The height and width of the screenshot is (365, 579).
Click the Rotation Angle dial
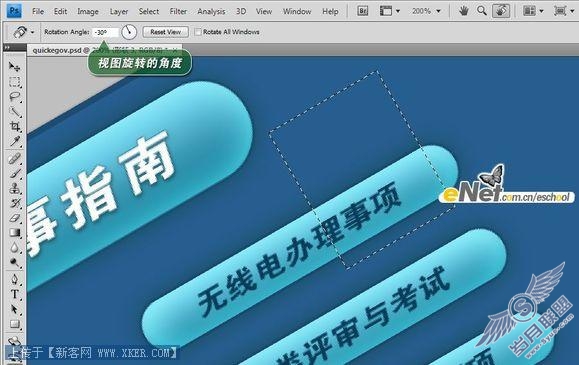129,32
